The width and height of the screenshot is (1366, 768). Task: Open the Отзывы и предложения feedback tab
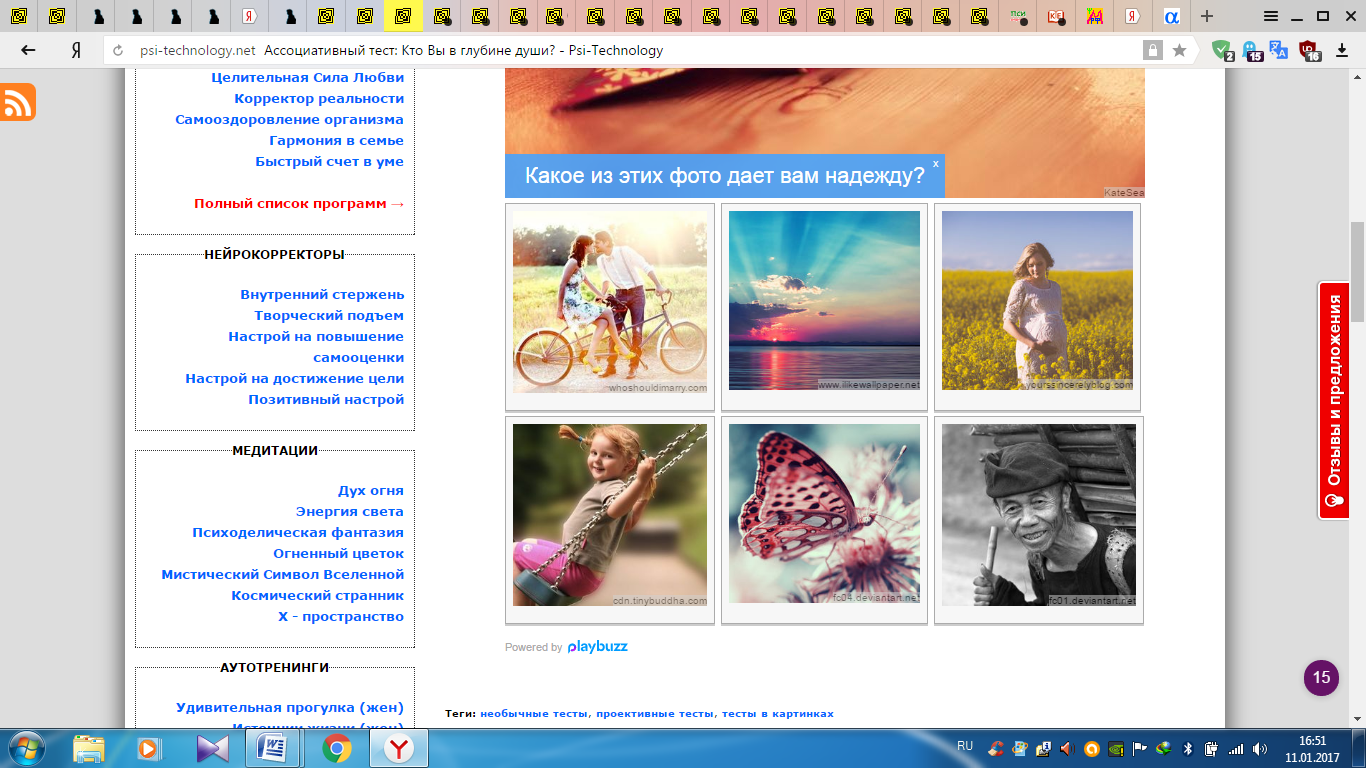tap(1334, 400)
